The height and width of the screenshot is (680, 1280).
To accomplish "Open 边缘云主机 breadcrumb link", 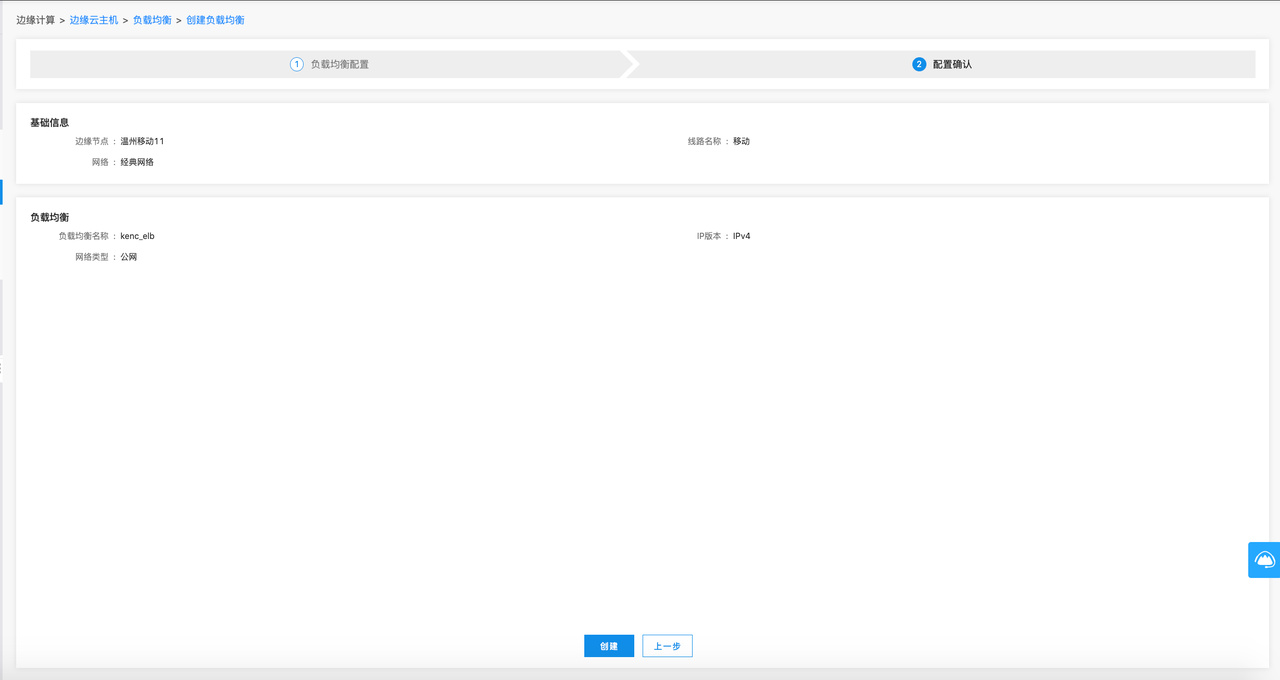I will (94, 20).
